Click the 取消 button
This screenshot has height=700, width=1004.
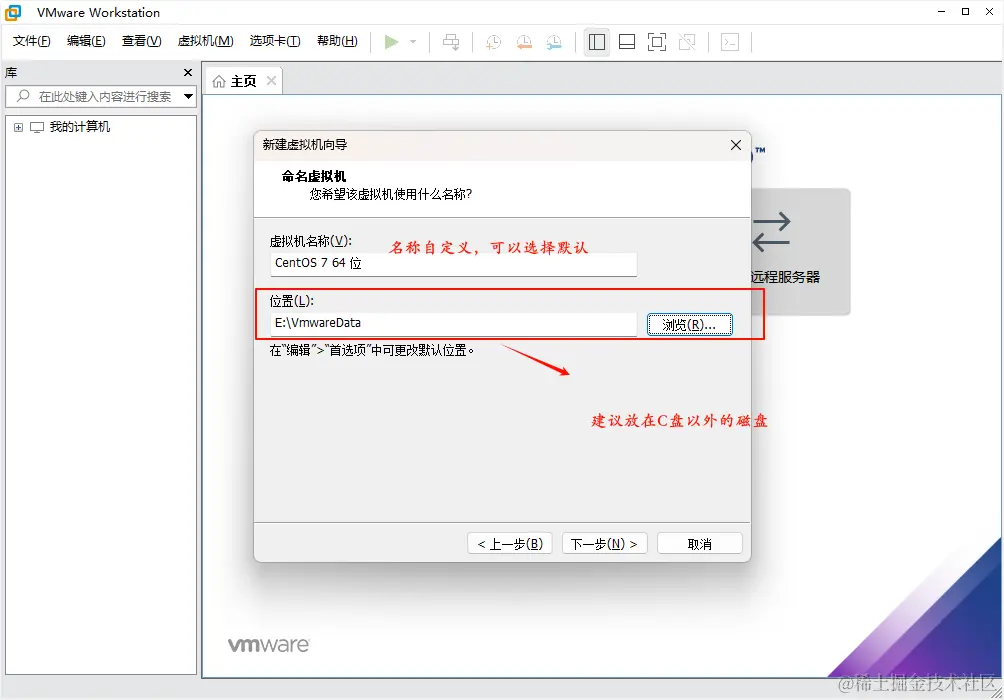click(700, 544)
